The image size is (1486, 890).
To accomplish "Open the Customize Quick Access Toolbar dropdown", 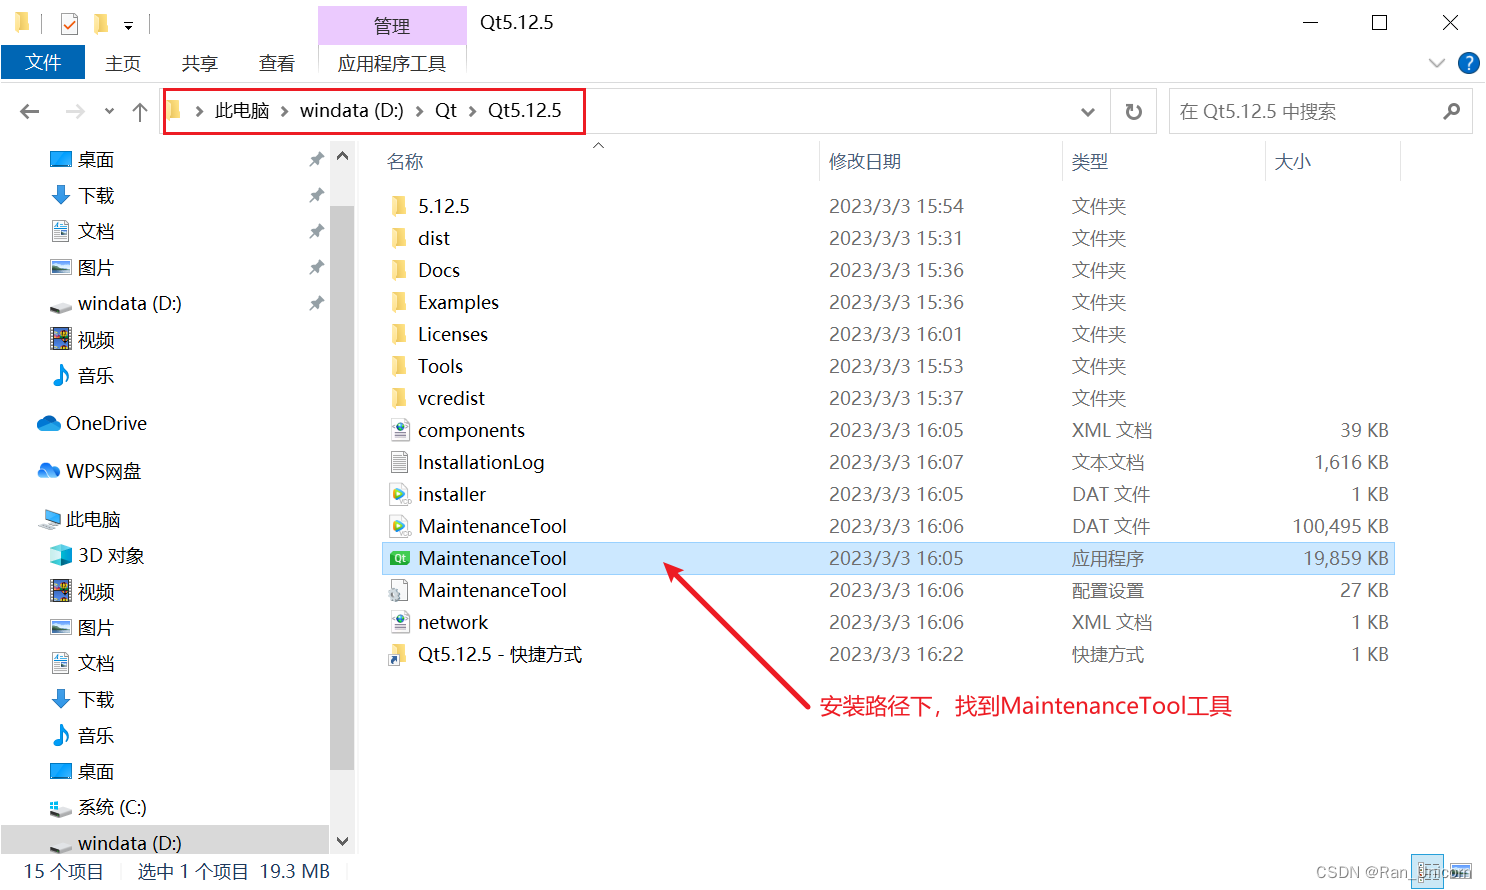I will coord(128,25).
